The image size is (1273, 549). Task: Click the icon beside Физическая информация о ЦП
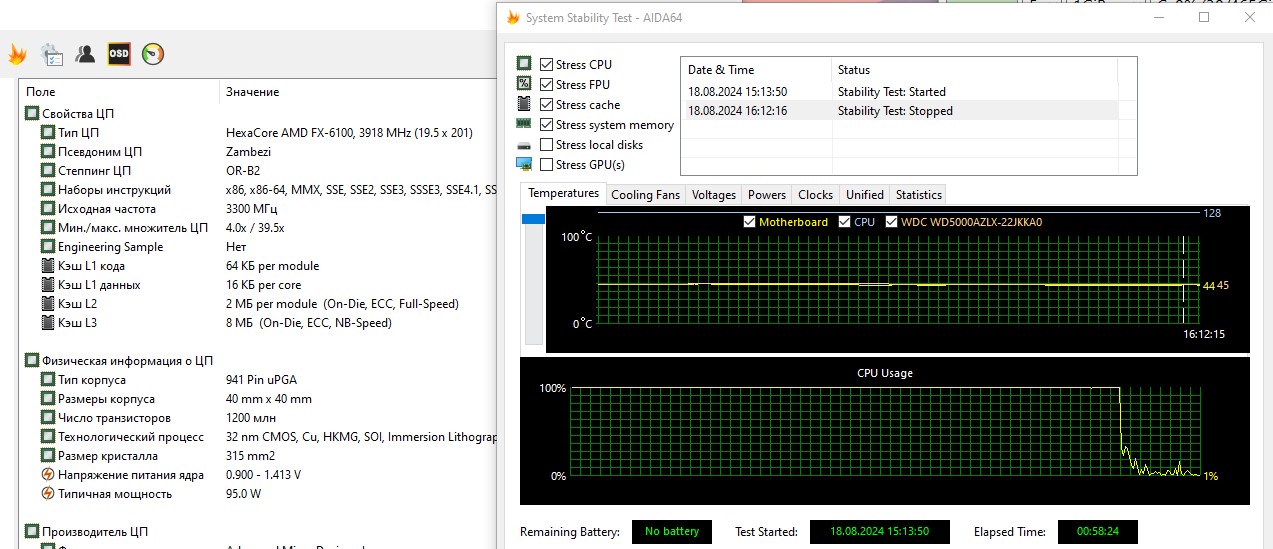coord(32,361)
